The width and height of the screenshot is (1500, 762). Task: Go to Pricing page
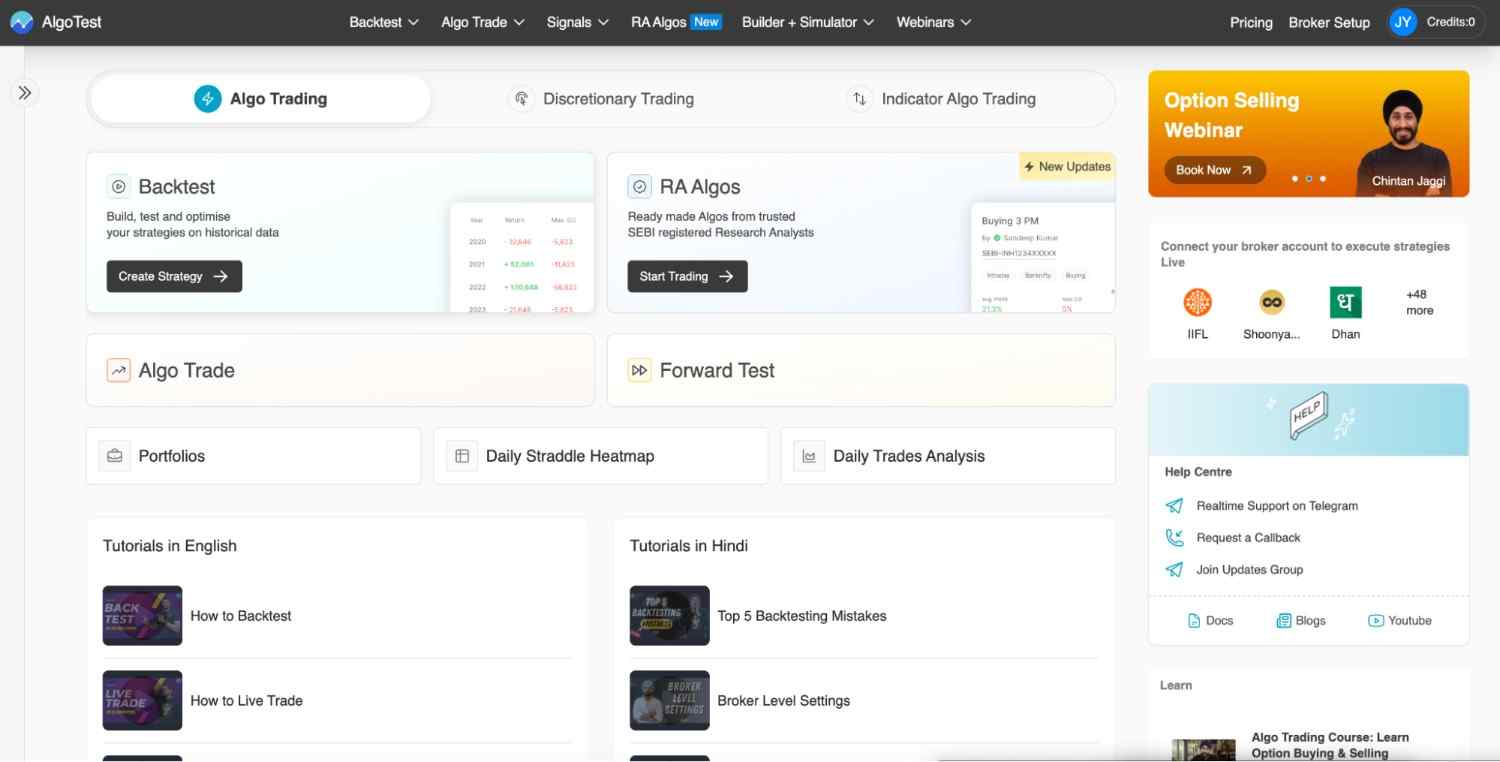click(1251, 22)
